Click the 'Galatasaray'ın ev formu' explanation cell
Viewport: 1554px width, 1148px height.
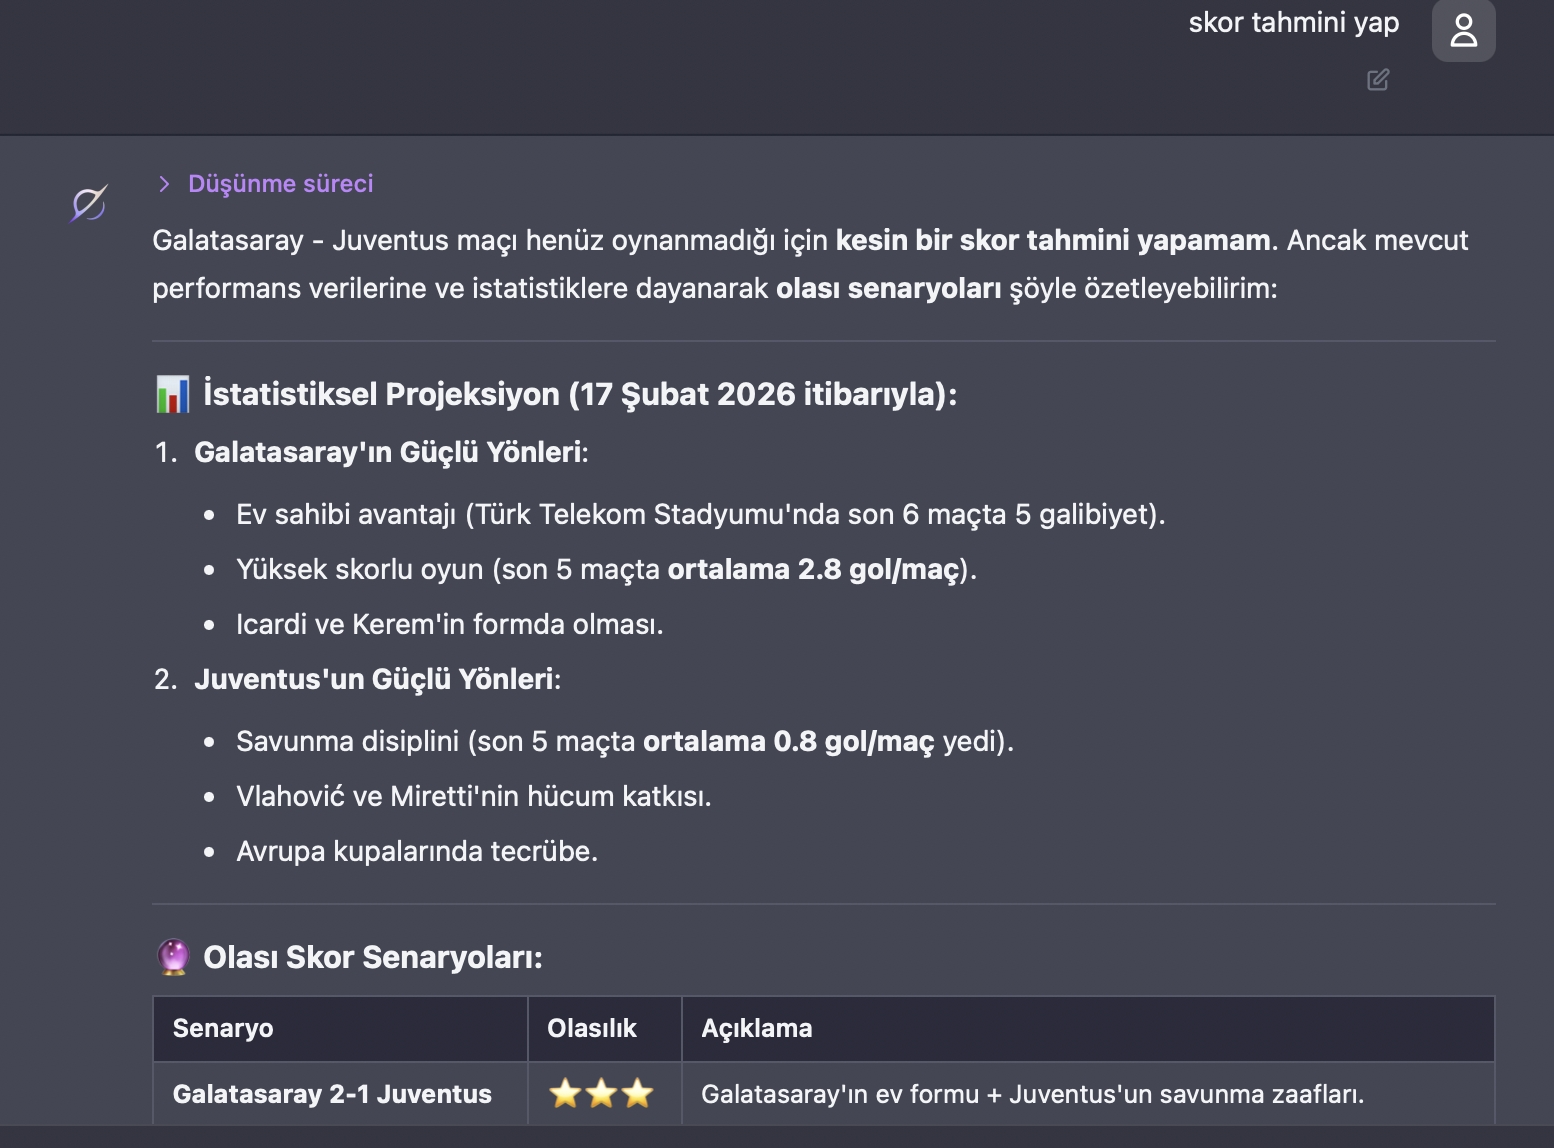click(1032, 1094)
